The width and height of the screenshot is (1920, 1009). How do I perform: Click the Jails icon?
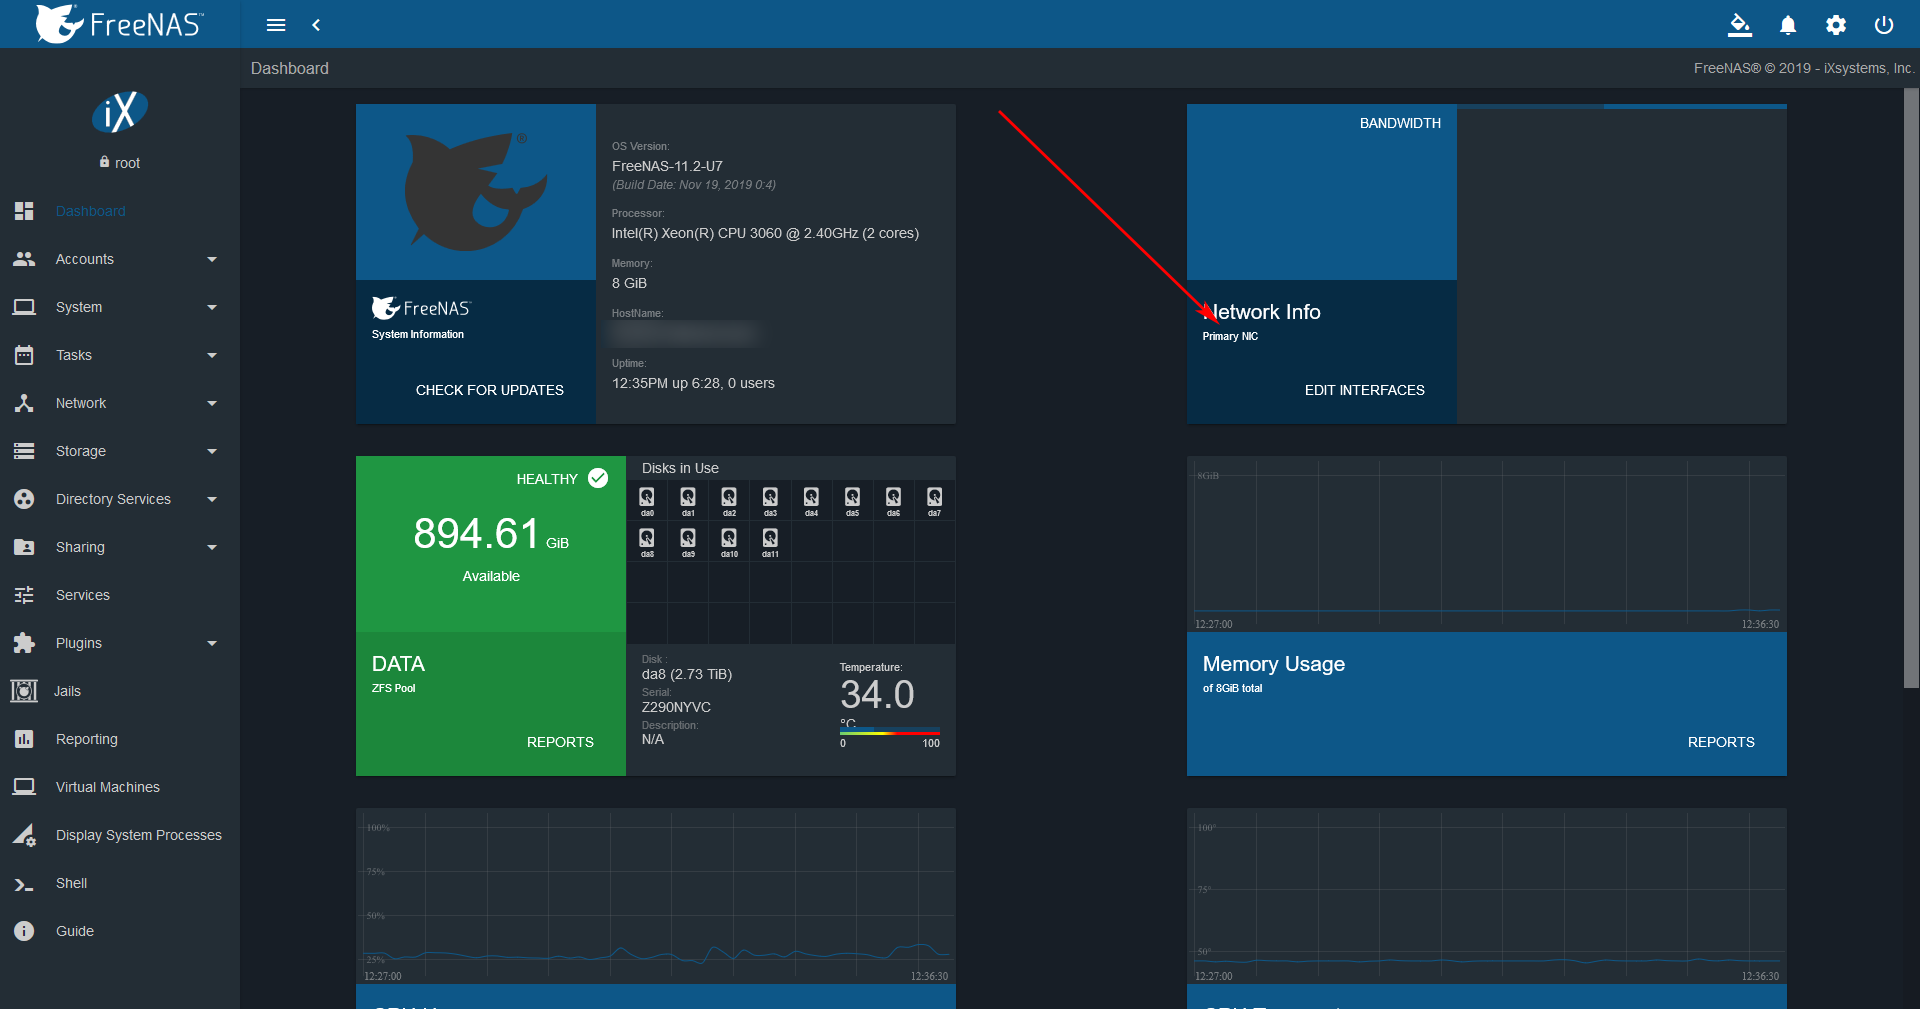pyautogui.click(x=24, y=691)
